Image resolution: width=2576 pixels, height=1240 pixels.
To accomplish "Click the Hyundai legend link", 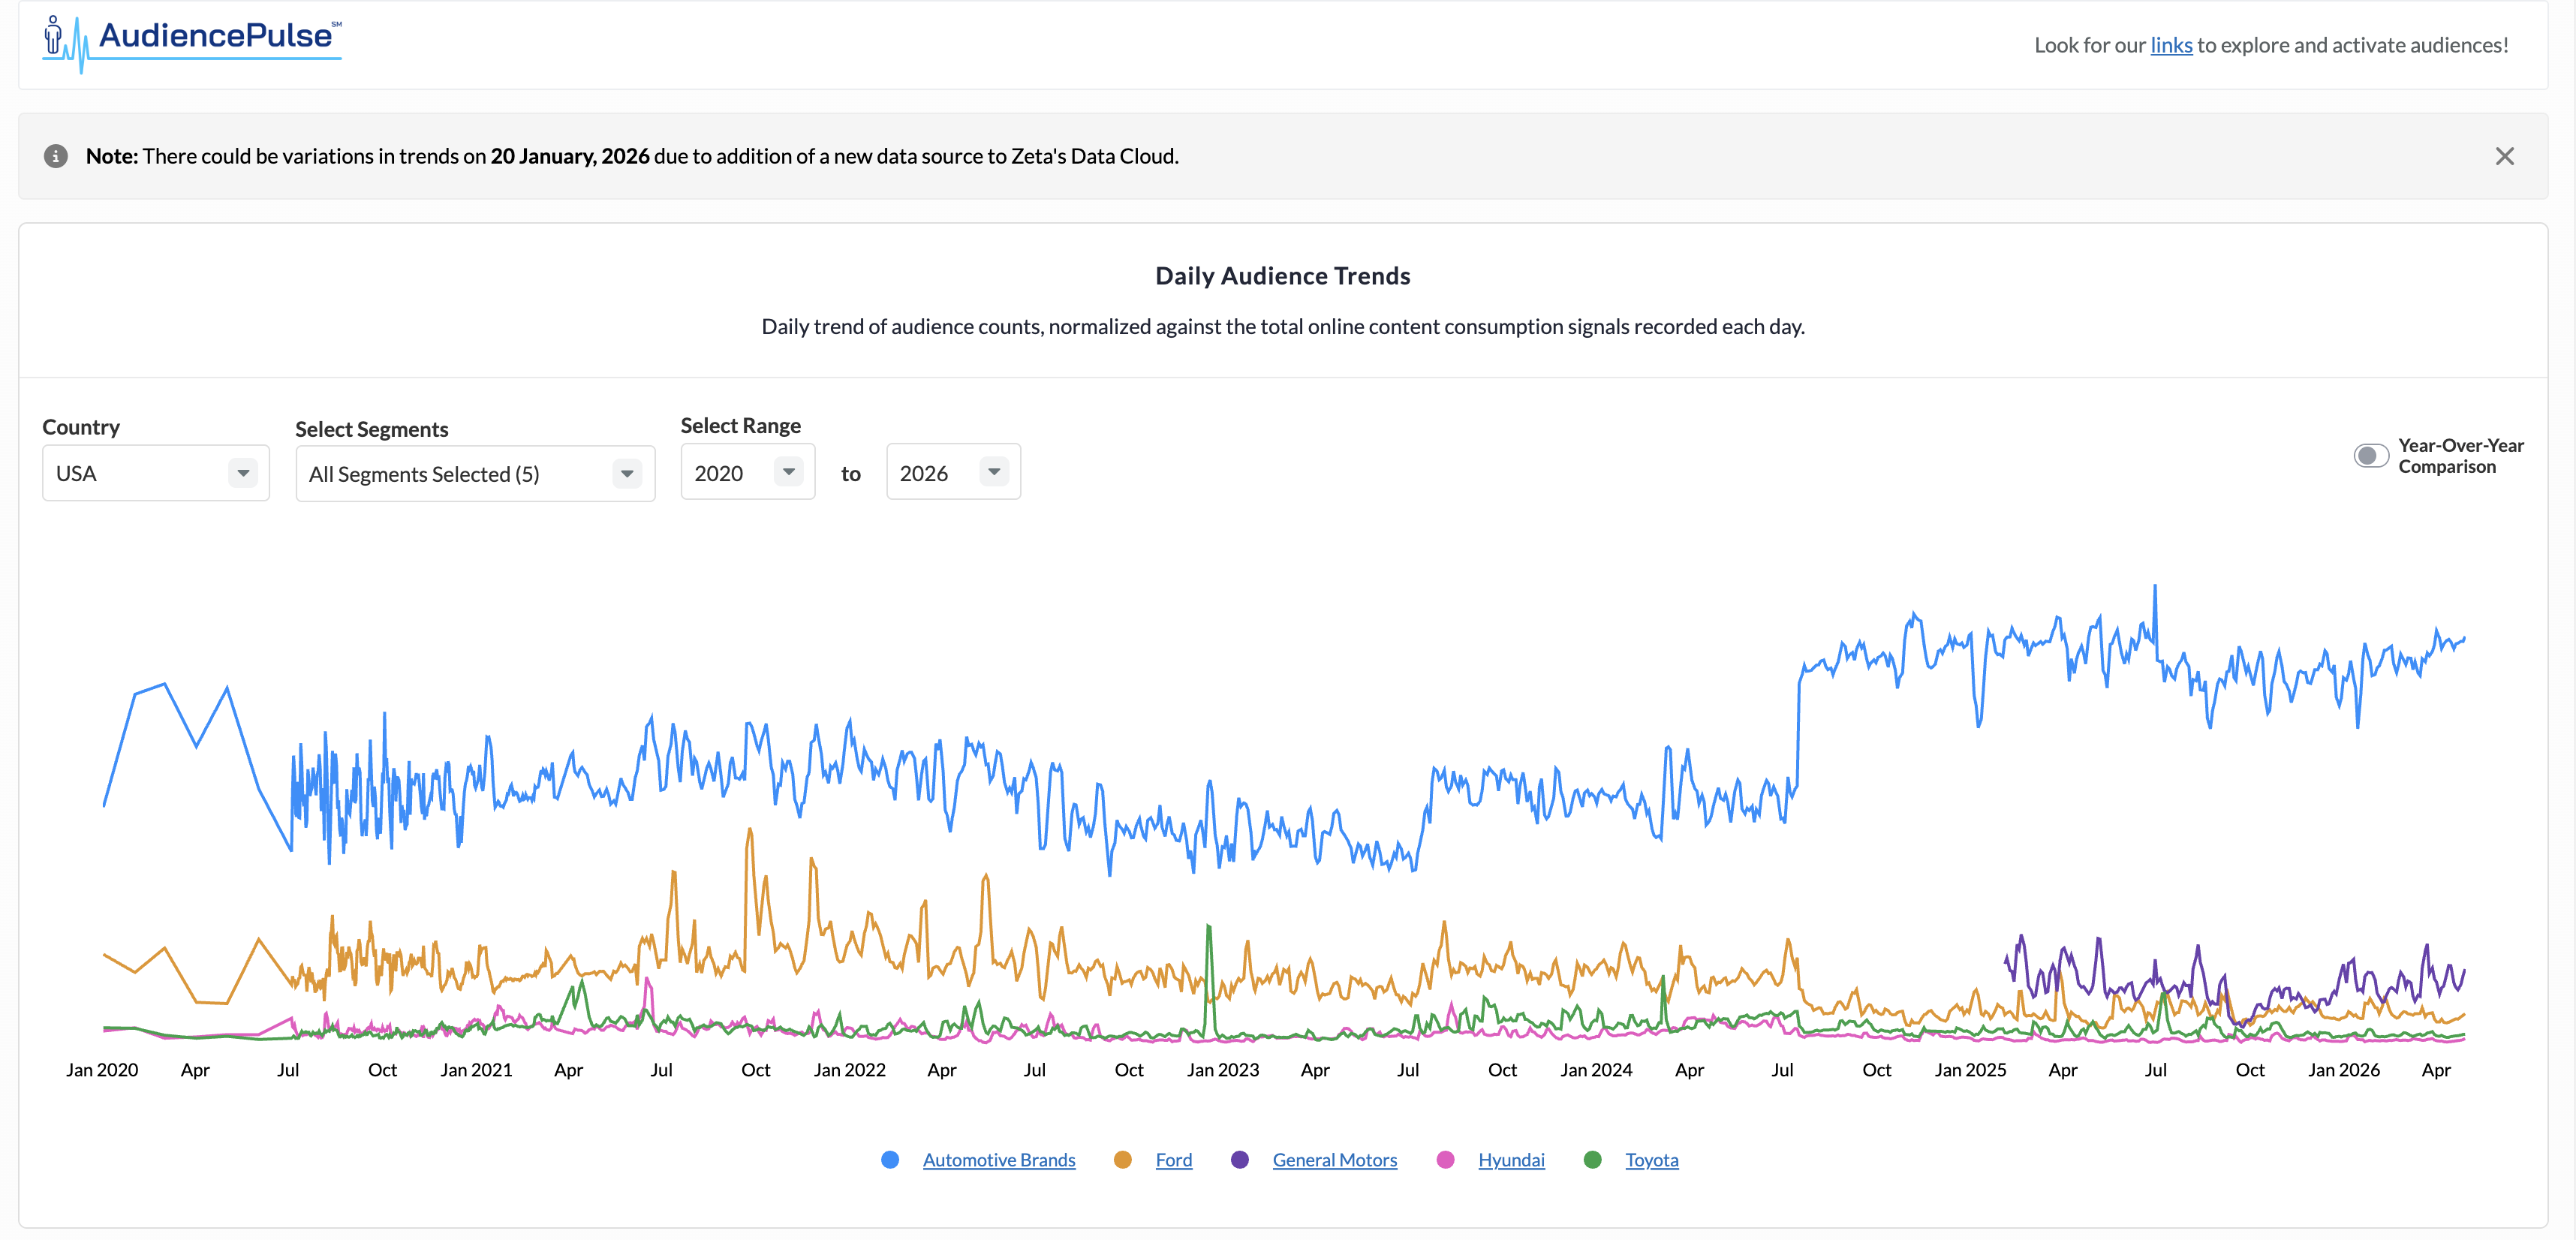I will point(1511,1160).
